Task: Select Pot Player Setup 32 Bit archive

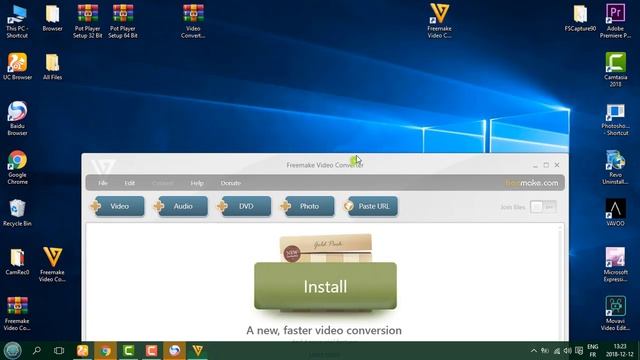Action: coord(87,22)
